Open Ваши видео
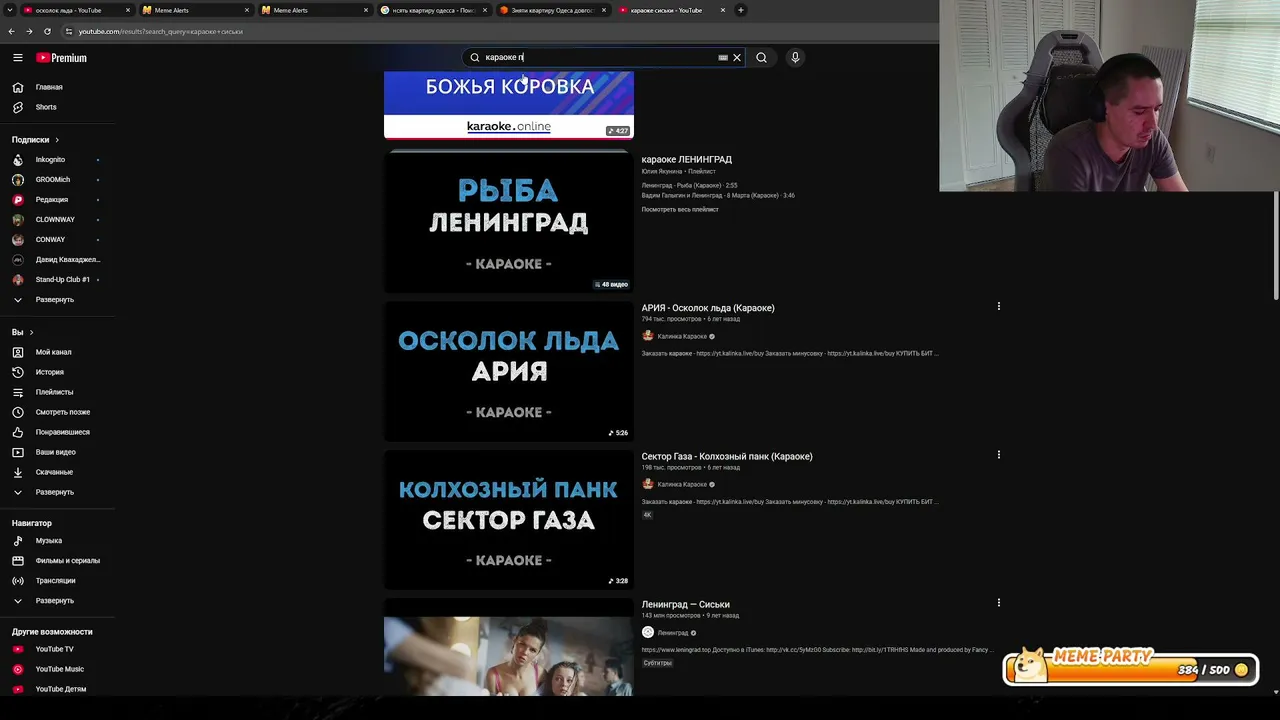Viewport: 1280px width, 720px height. click(x=57, y=452)
